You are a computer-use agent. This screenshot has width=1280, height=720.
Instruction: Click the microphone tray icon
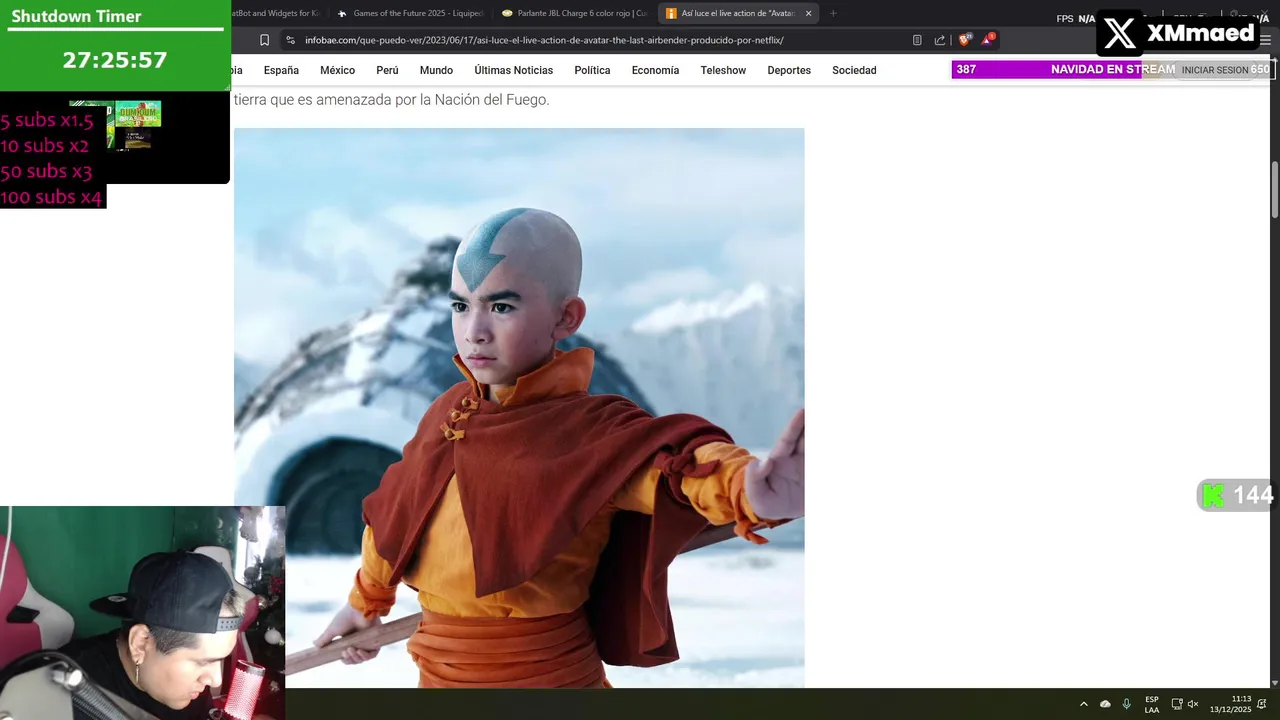1127,704
